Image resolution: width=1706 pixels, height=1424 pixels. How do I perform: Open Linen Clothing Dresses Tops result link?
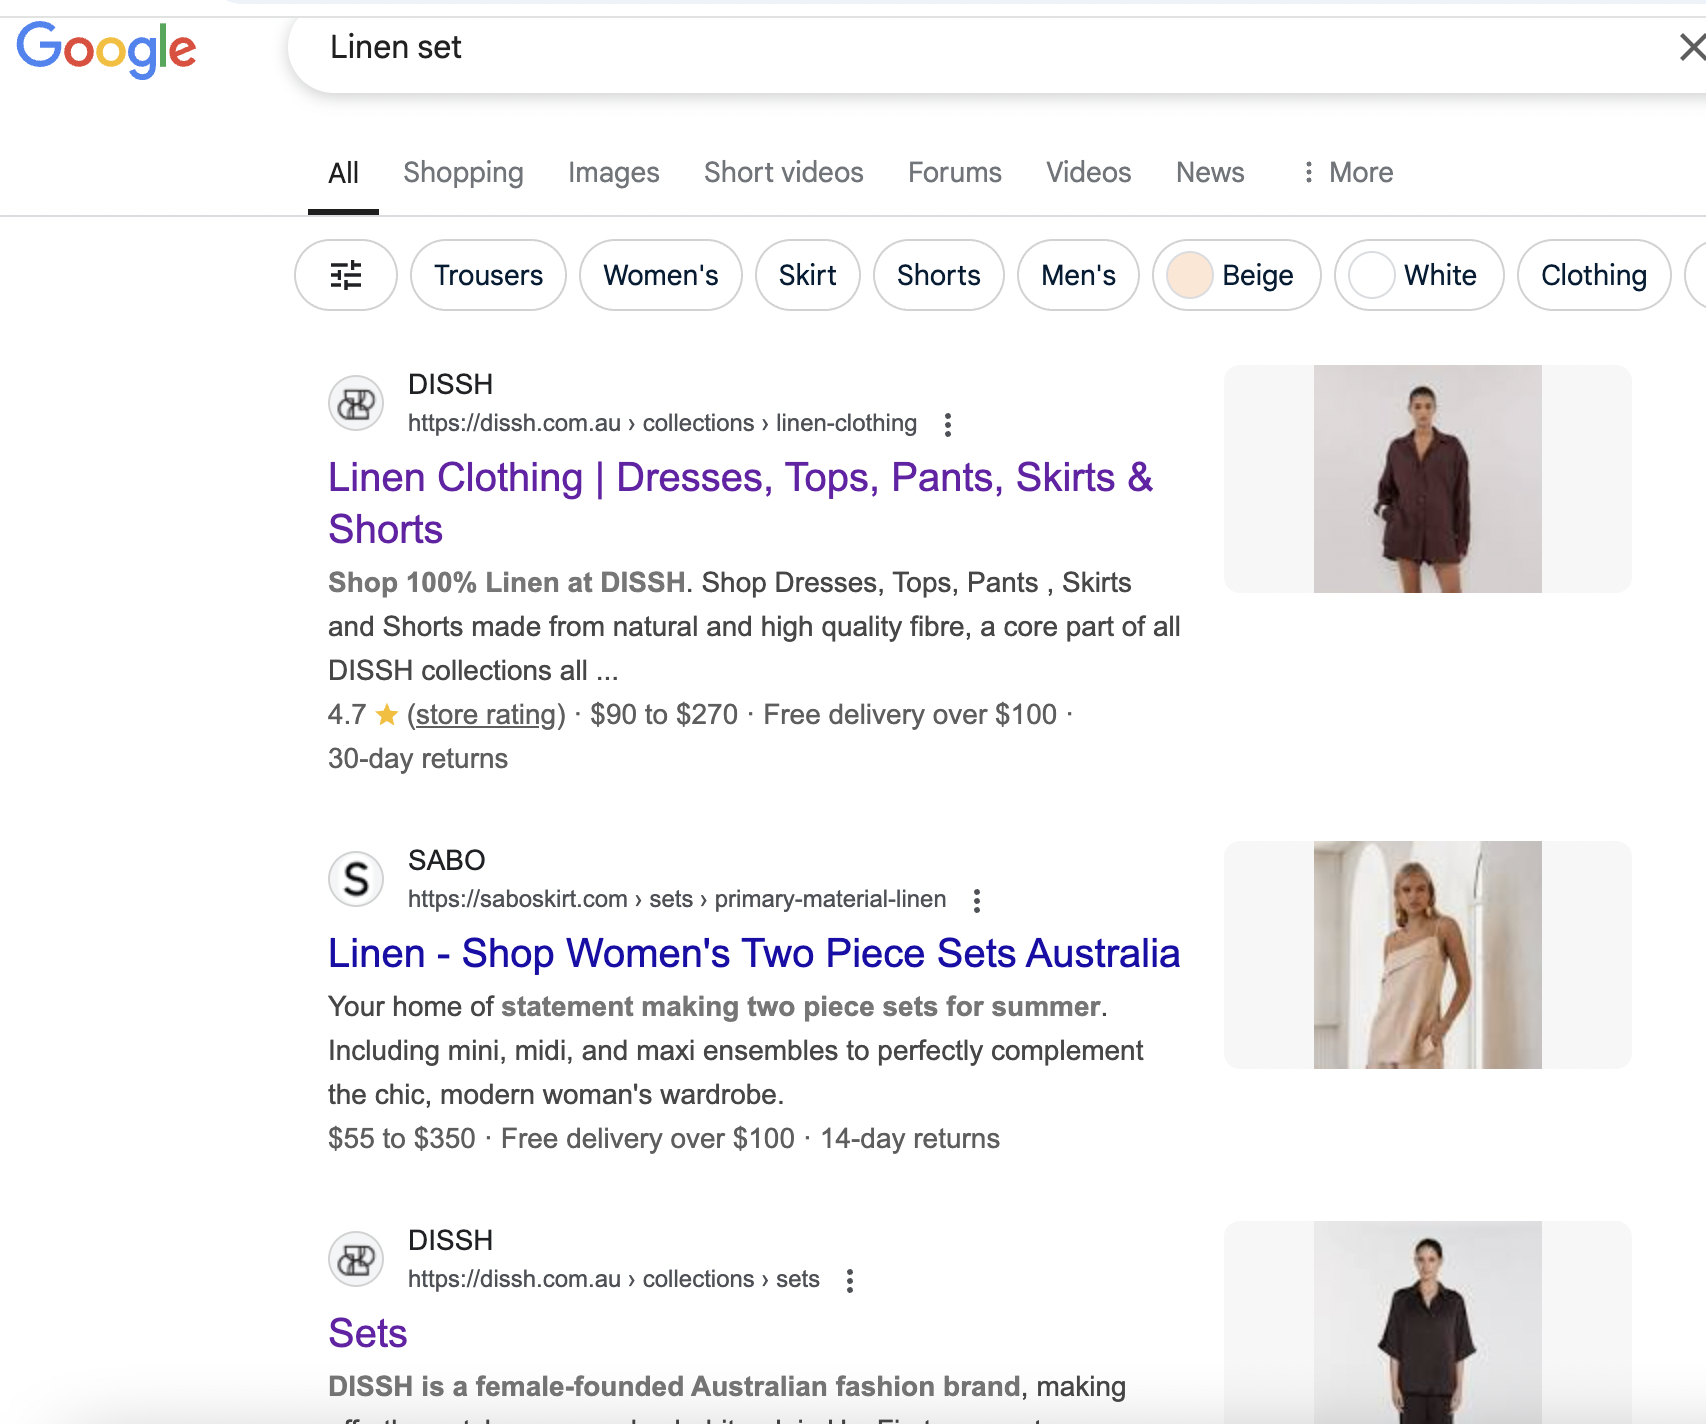pyautogui.click(x=741, y=503)
